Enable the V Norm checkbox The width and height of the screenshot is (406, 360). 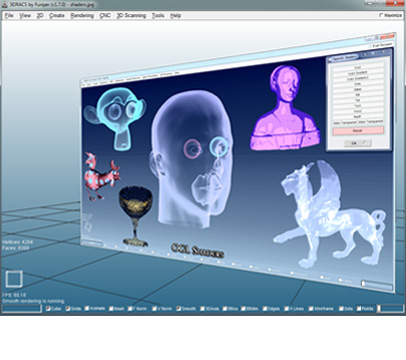tap(154, 309)
